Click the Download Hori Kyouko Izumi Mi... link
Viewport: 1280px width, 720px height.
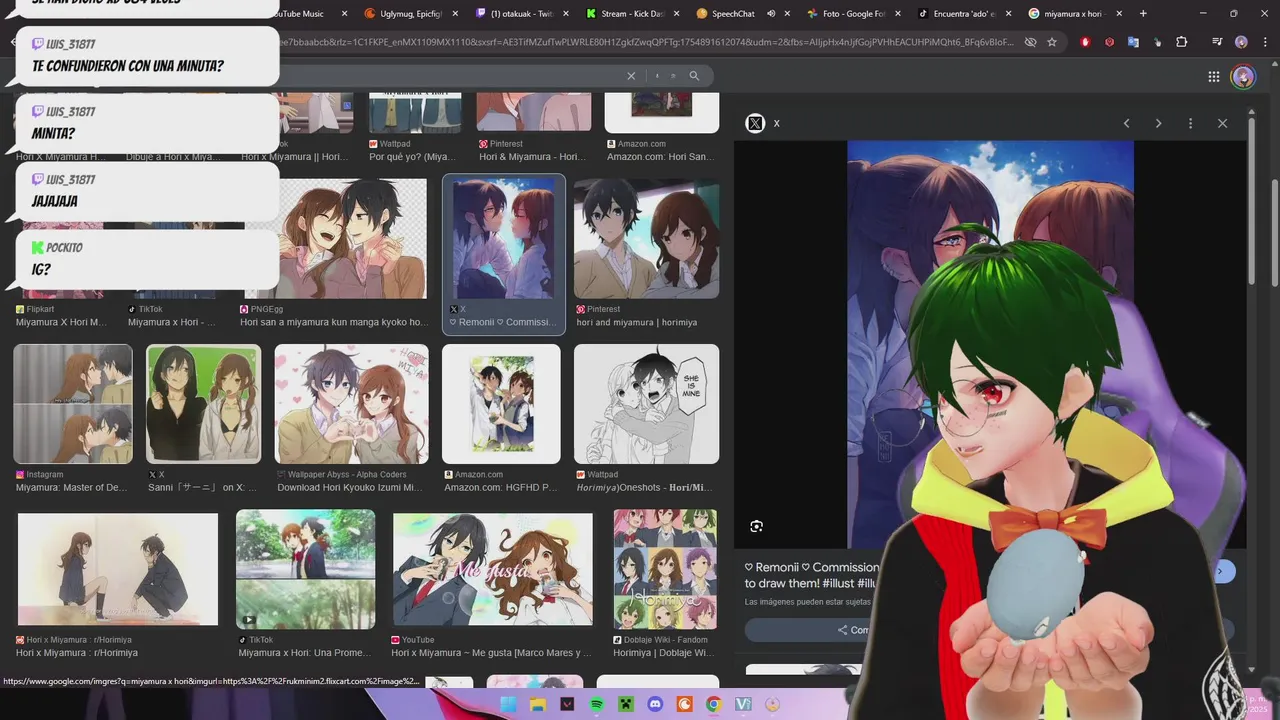353,487
